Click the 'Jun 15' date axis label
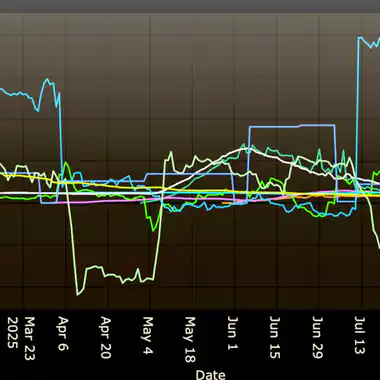 point(275,338)
